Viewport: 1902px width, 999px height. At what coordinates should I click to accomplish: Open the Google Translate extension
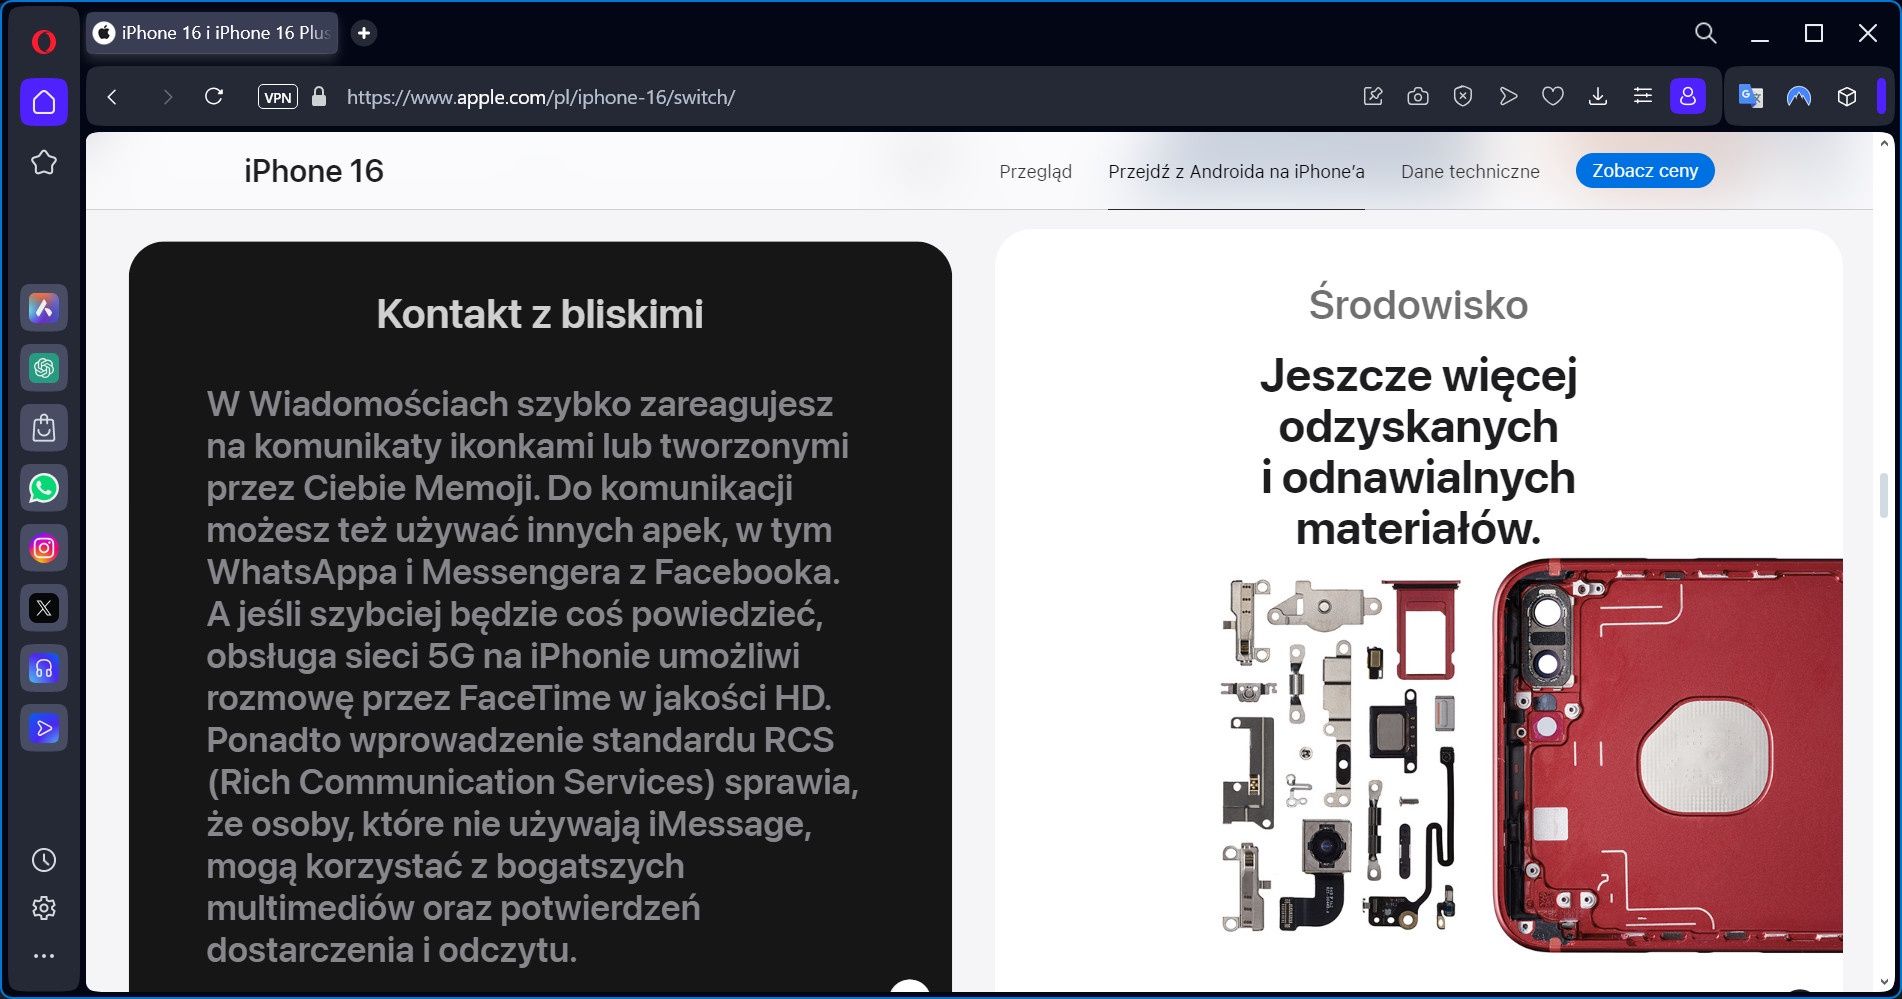tap(1751, 97)
